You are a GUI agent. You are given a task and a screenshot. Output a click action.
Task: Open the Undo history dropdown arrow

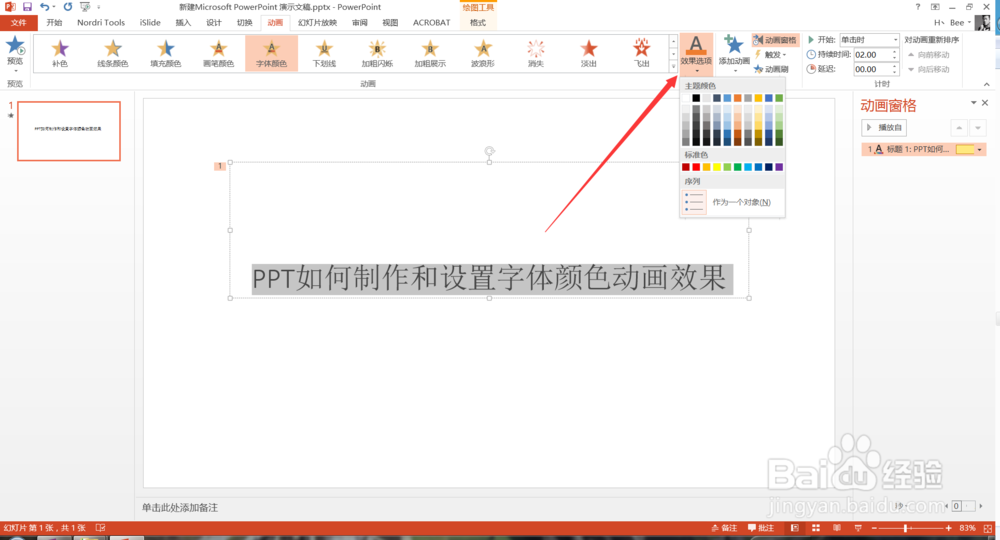54,7
